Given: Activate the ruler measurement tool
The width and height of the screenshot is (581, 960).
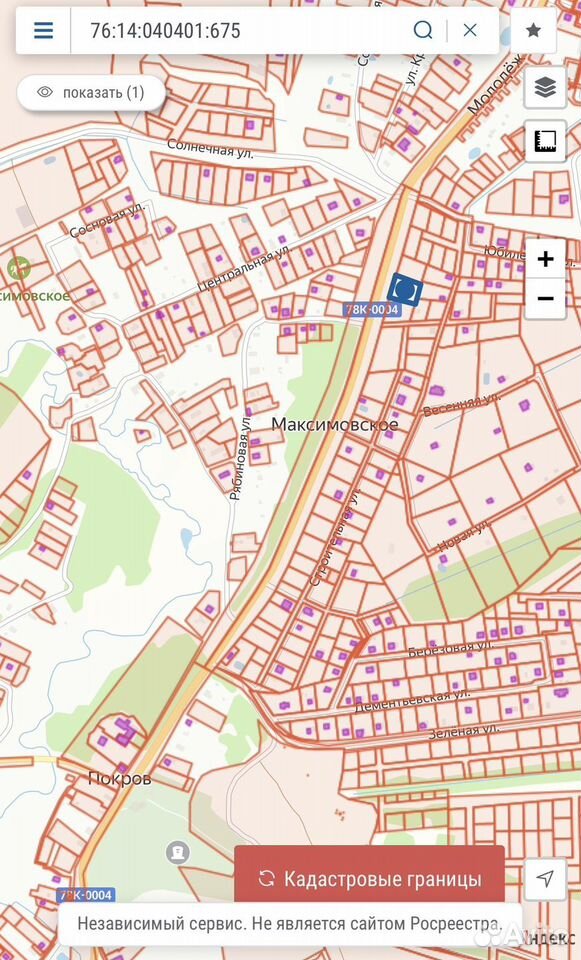Looking at the screenshot, I should [545, 141].
